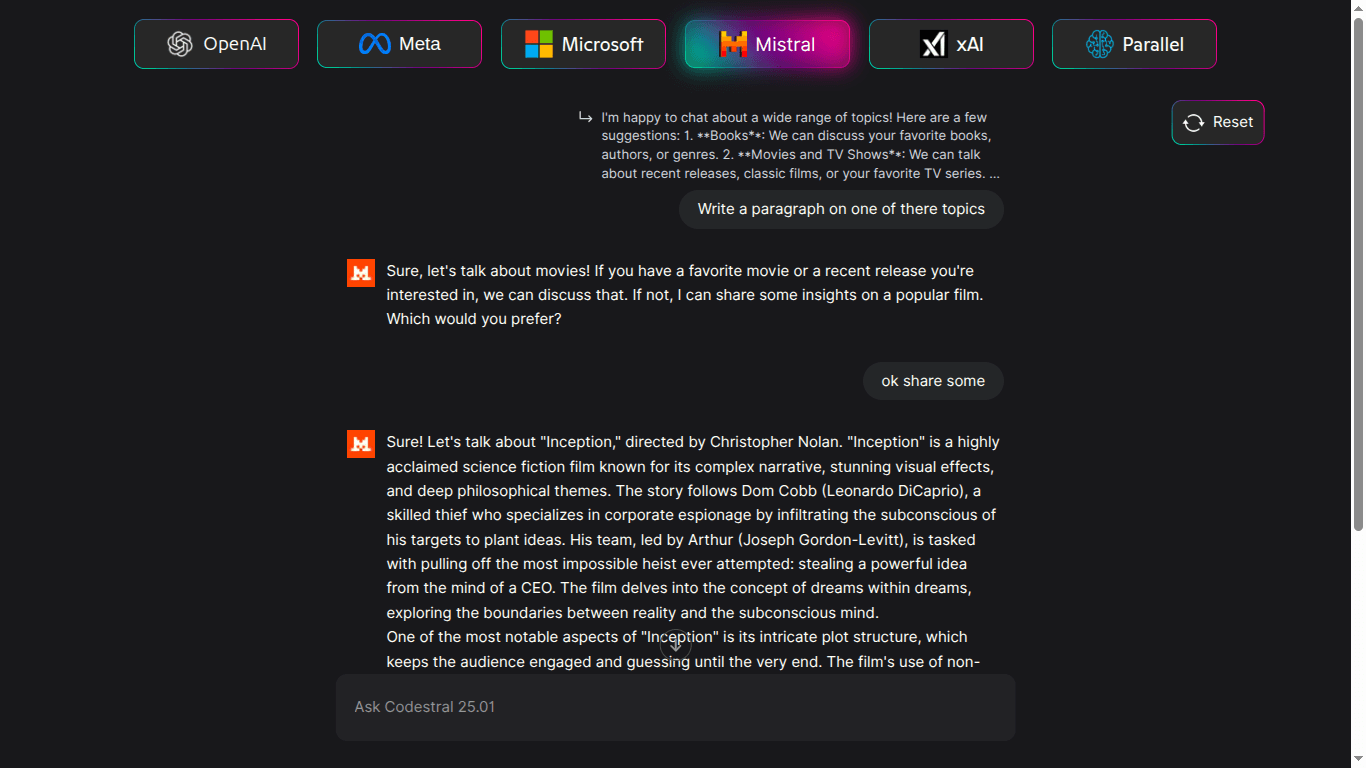Click the 'ok share some' message bubble
The height and width of the screenshot is (768, 1366).
932,381
